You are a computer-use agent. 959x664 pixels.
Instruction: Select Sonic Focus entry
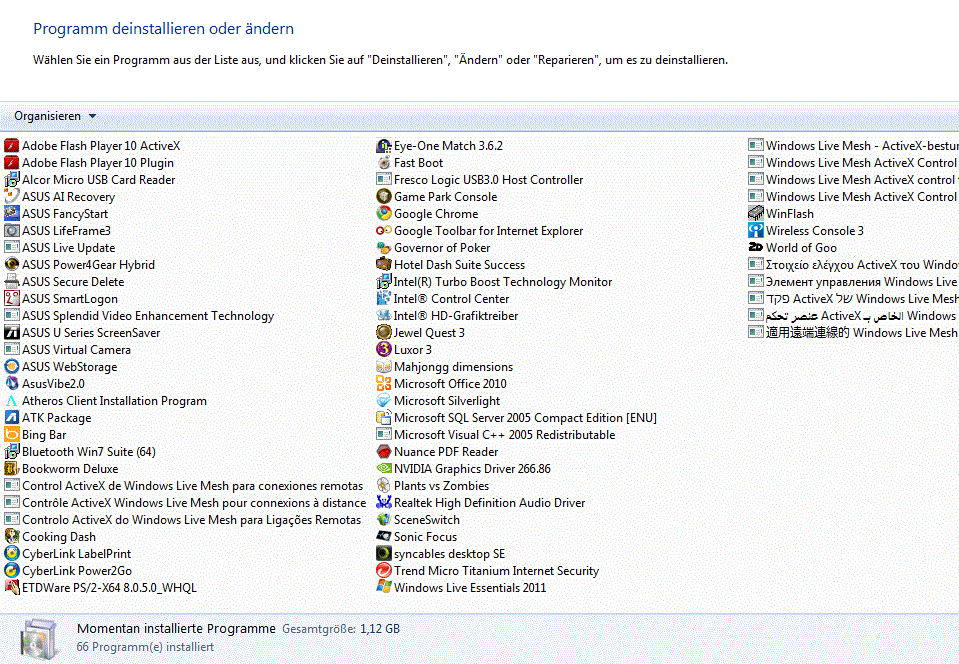(x=417, y=537)
